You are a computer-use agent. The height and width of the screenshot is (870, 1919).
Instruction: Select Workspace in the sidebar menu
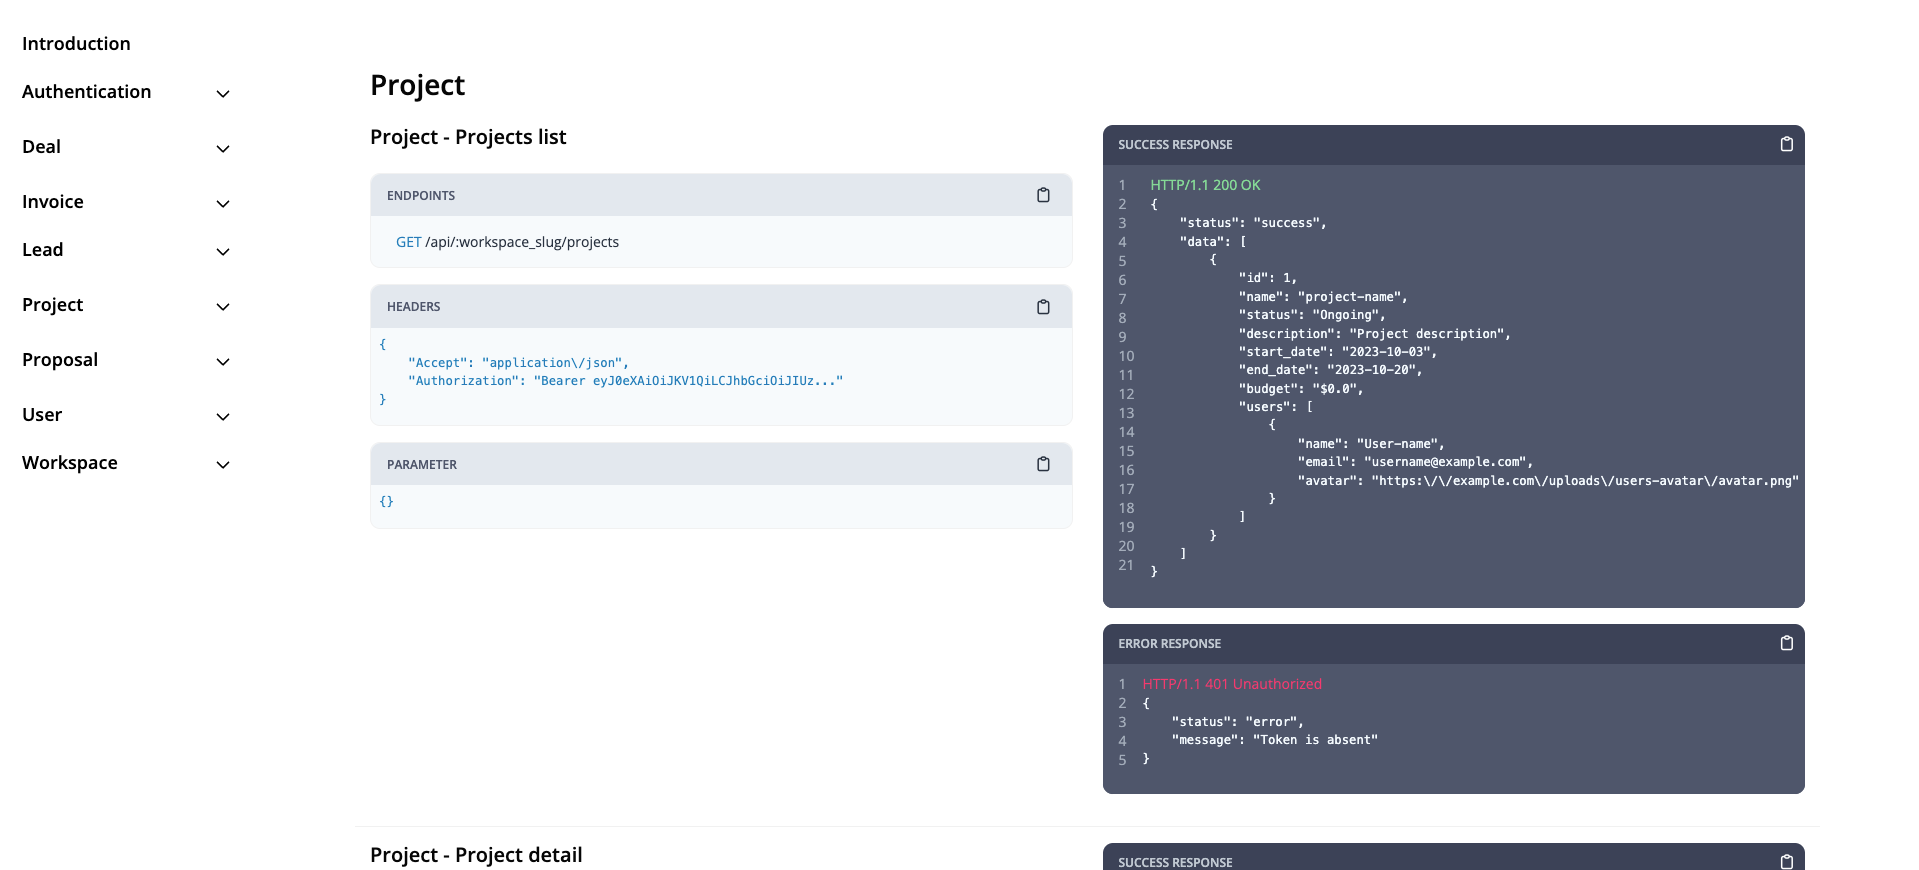coord(70,463)
